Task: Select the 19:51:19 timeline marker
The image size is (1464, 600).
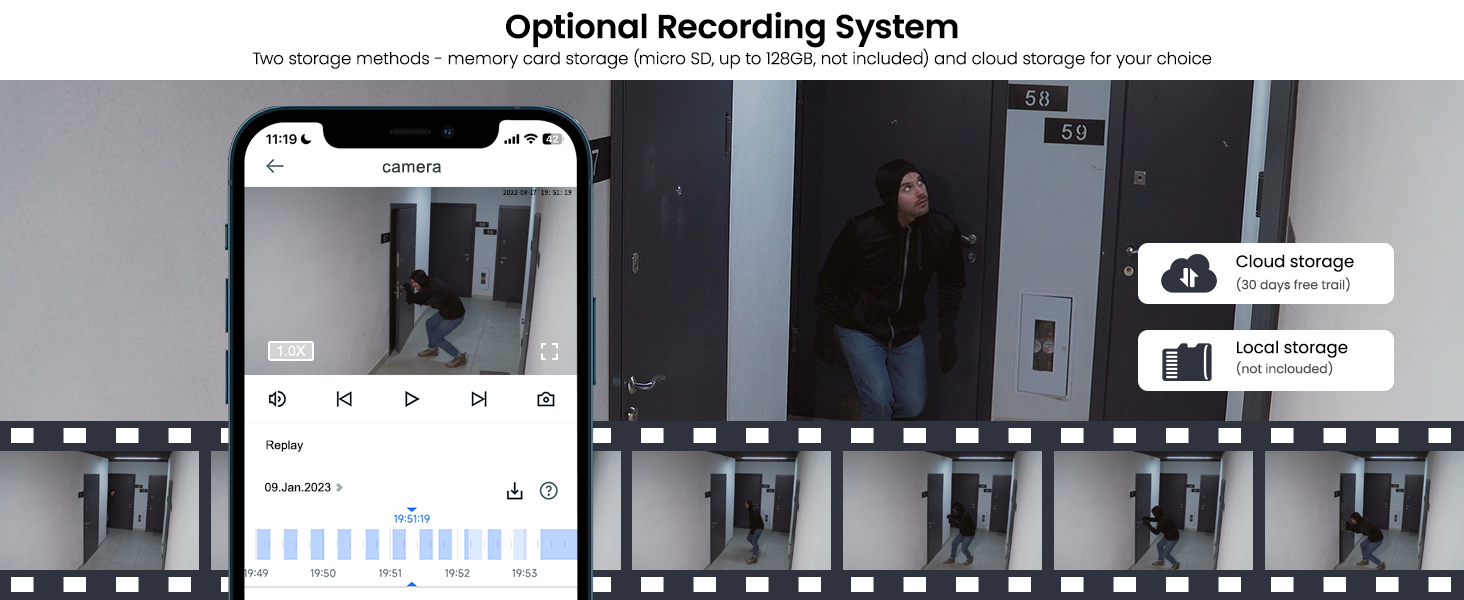Action: pyautogui.click(x=412, y=518)
